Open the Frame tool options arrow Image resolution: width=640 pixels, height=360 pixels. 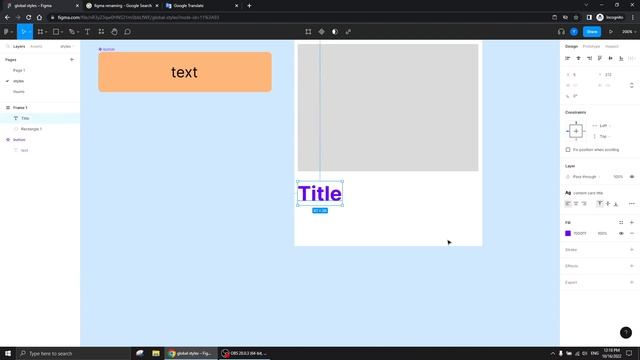46,32
